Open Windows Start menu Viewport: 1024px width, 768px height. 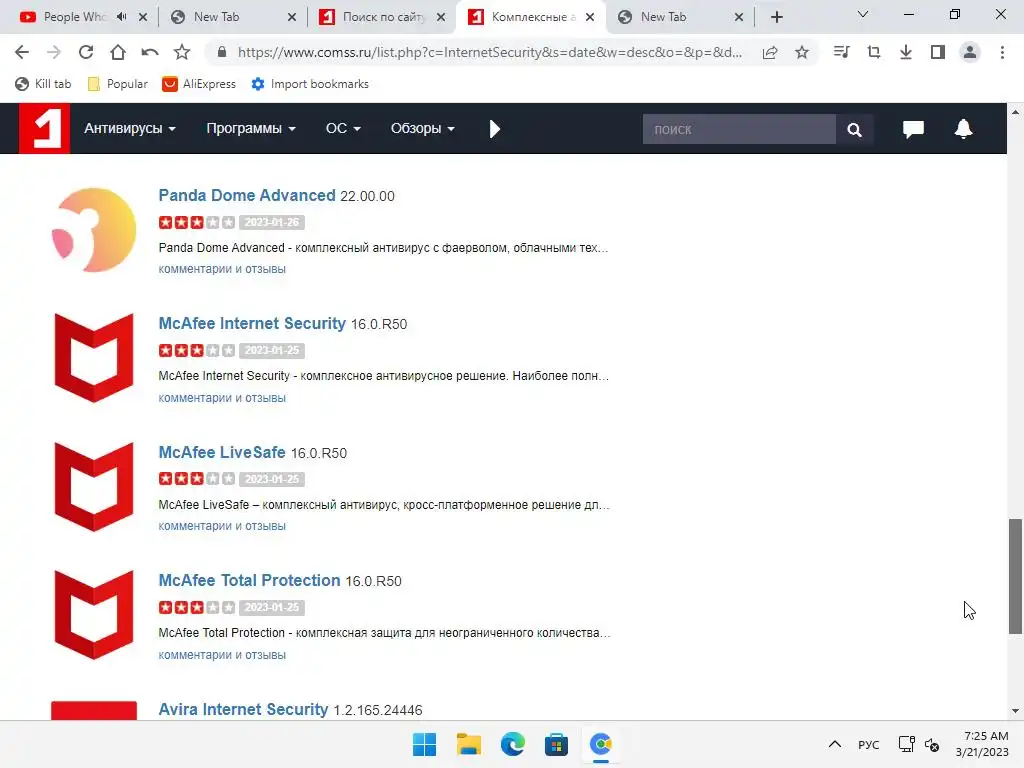click(x=424, y=744)
